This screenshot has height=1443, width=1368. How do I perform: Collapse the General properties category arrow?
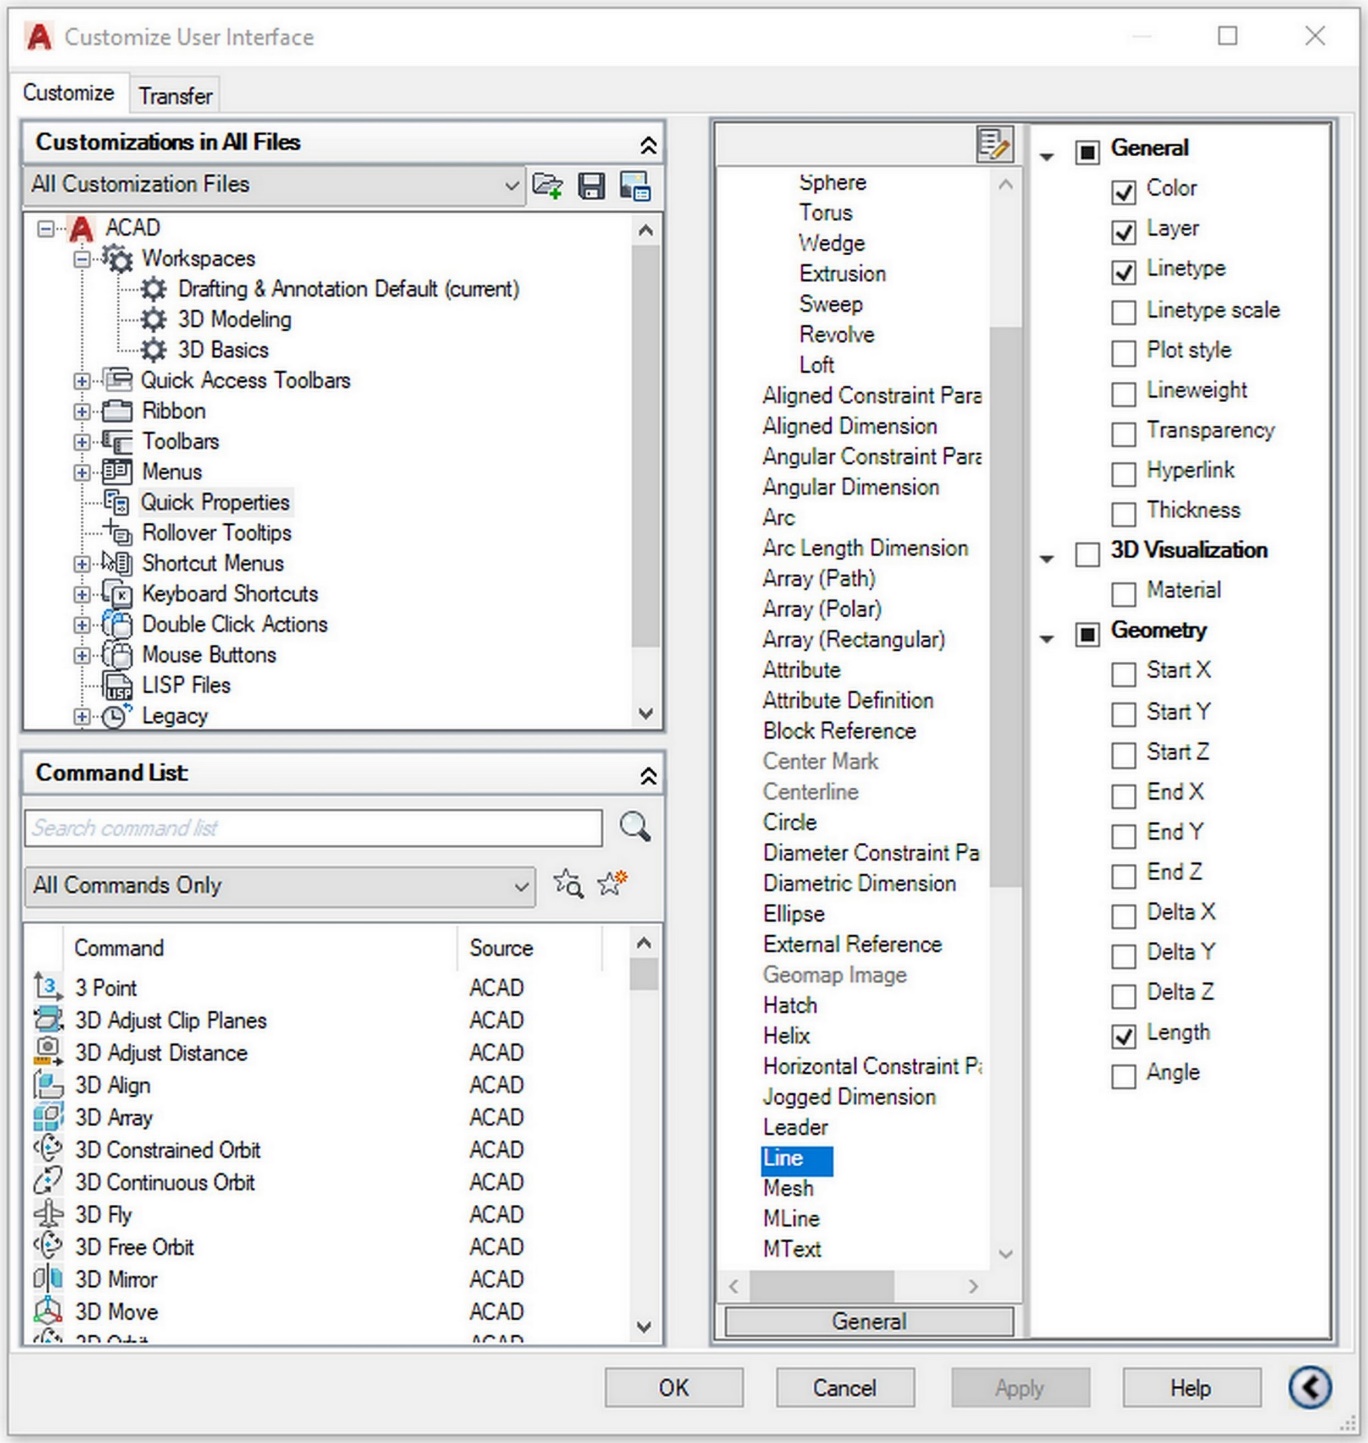[1047, 157]
